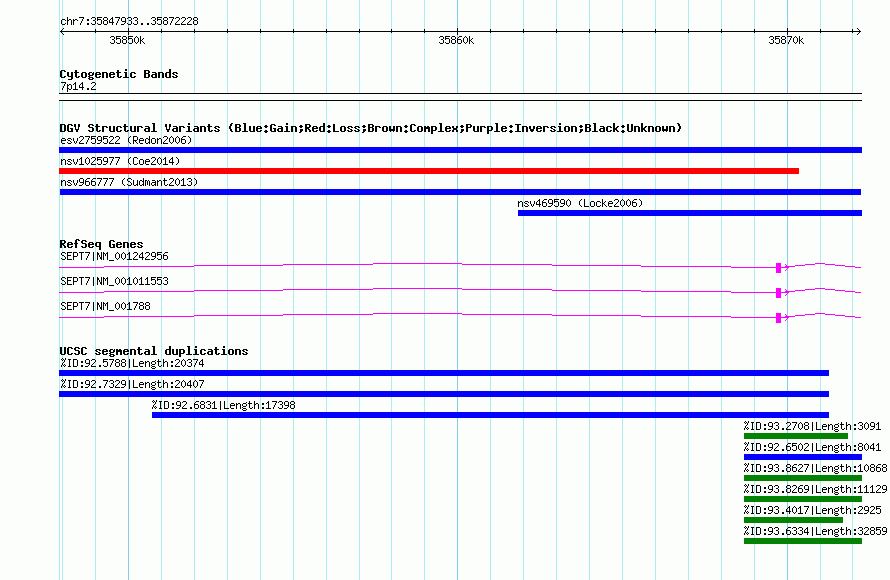
Task: Click the red loss bar nsv1025977
Action: click(x=429, y=171)
